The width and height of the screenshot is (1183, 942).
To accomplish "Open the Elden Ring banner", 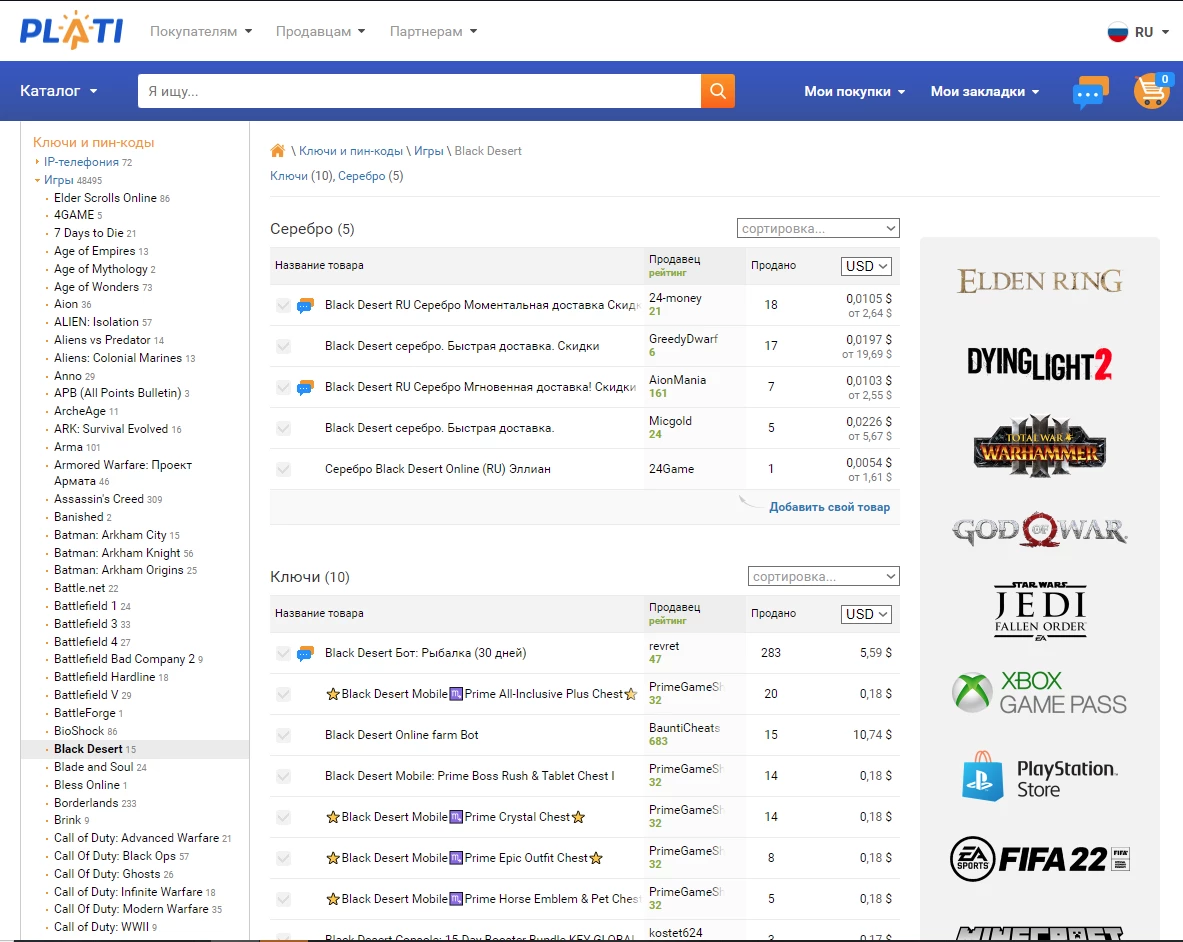I will click(x=1040, y=281).
